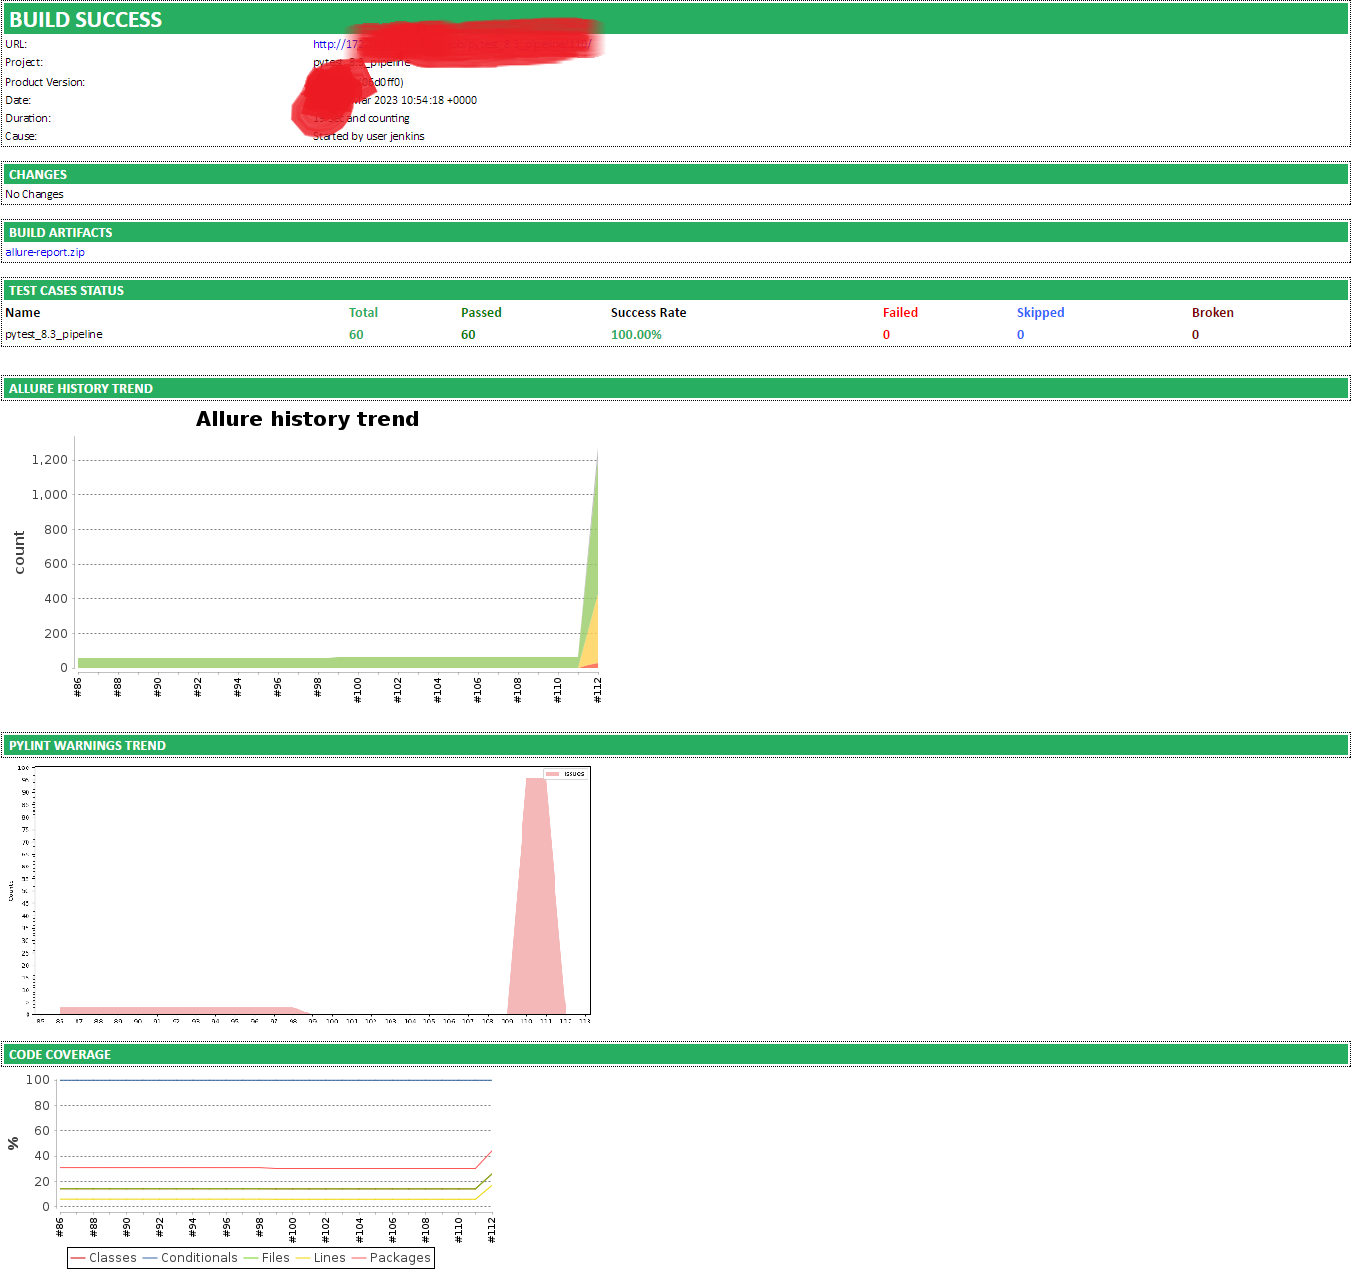Click the 0 value under Broken
Image resolution: width=1364 pixels, height=1288 pixels.
[1195, 334]
